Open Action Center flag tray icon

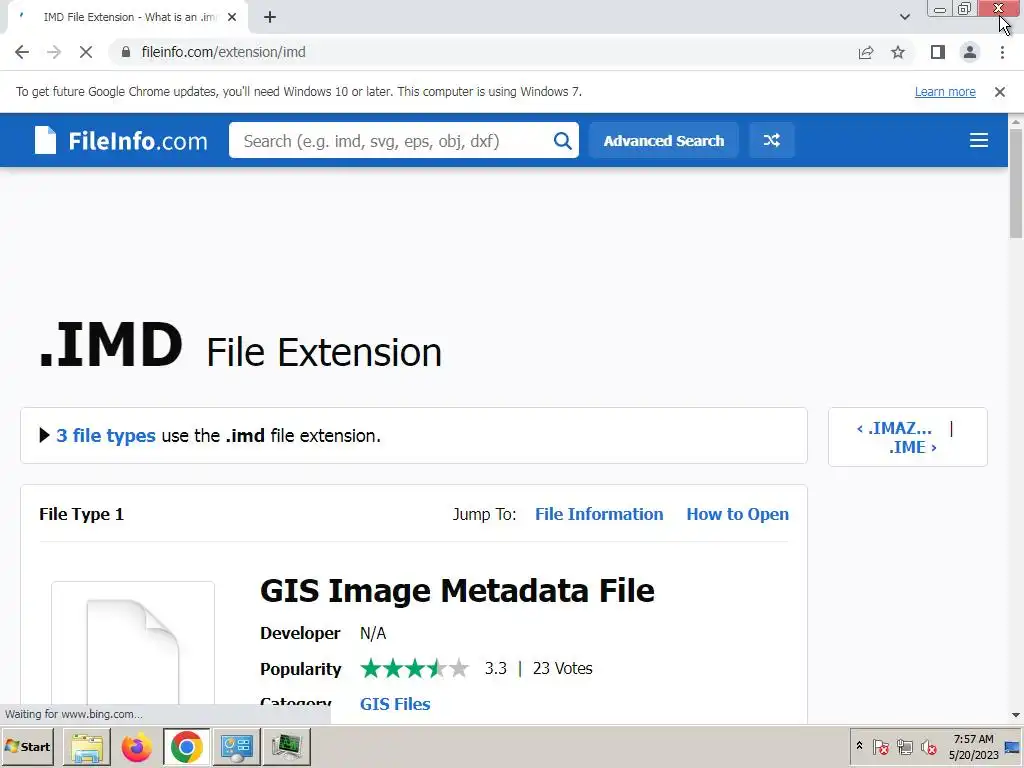[x=880, y=746]
